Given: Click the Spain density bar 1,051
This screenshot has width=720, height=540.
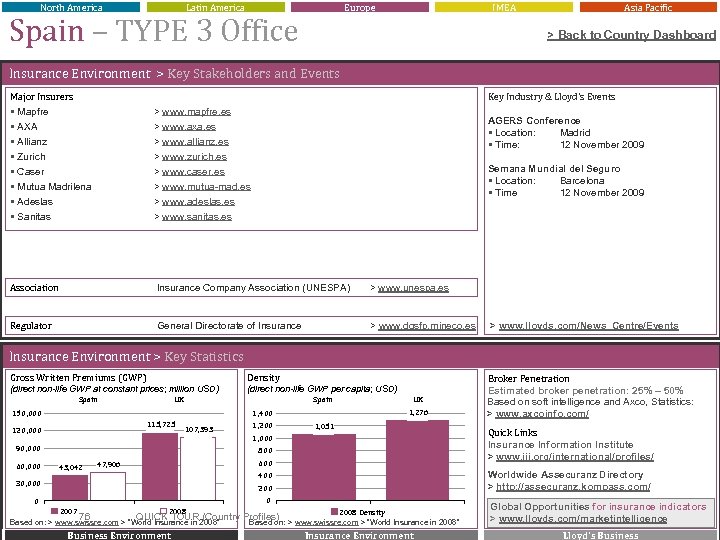Looking at the screenshot, I should pos(324,467).
